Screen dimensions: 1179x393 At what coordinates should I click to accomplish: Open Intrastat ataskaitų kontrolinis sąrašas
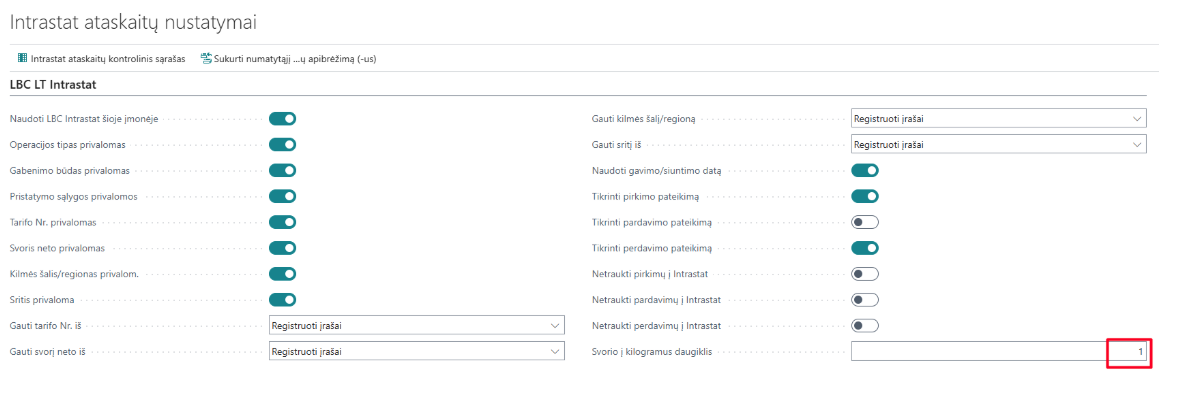[102, 58]
